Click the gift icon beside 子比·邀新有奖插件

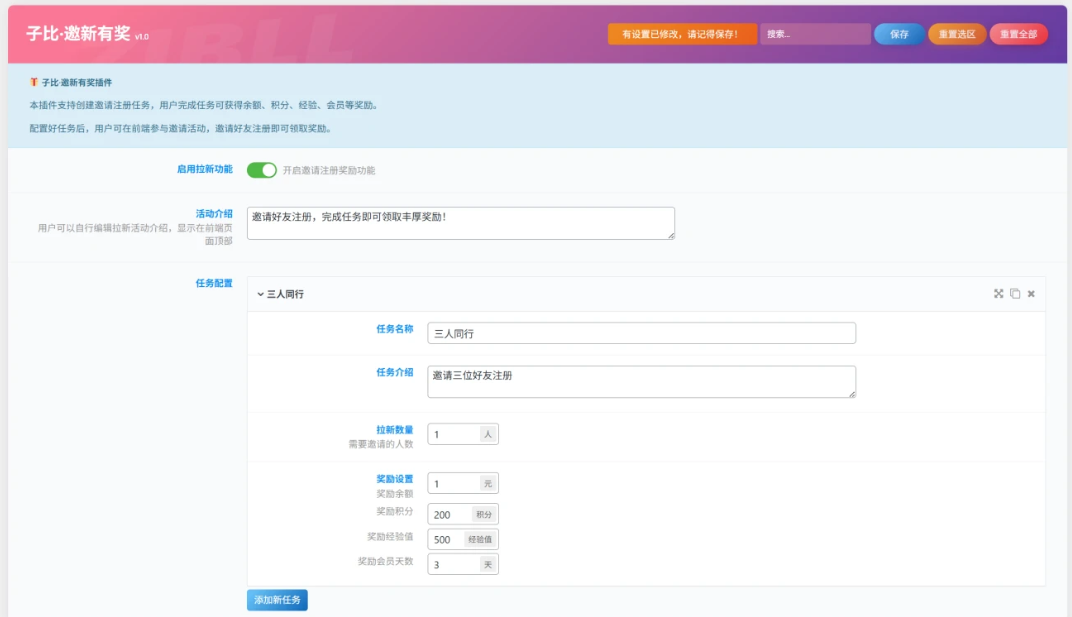pos(34,82)
